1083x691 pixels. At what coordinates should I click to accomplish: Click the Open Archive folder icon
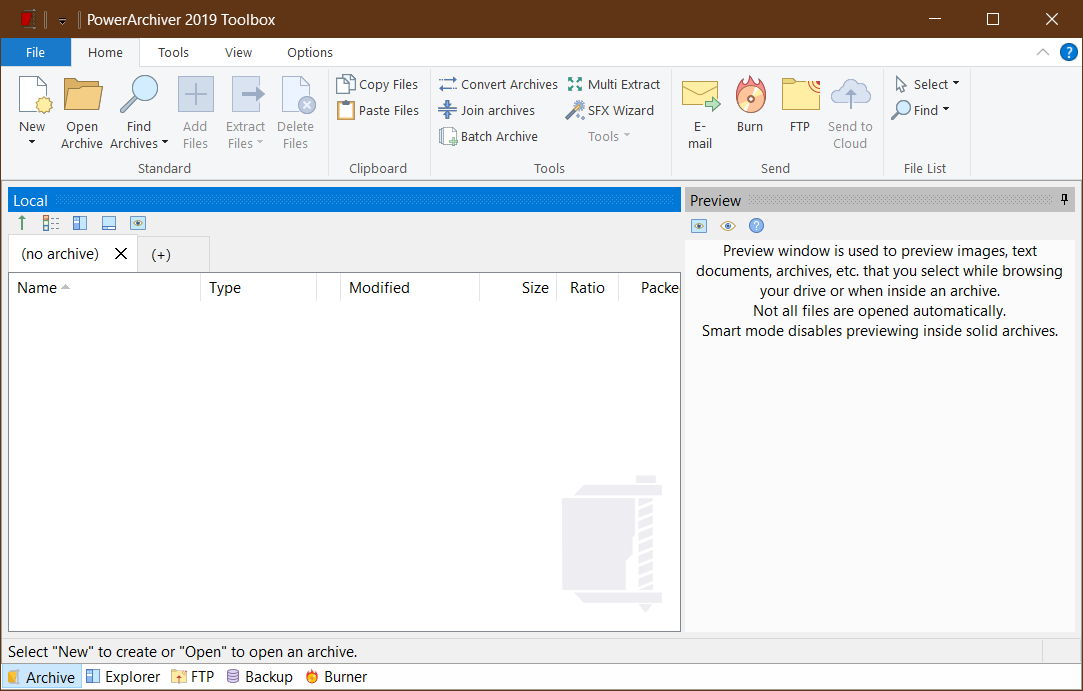[82, 95]
